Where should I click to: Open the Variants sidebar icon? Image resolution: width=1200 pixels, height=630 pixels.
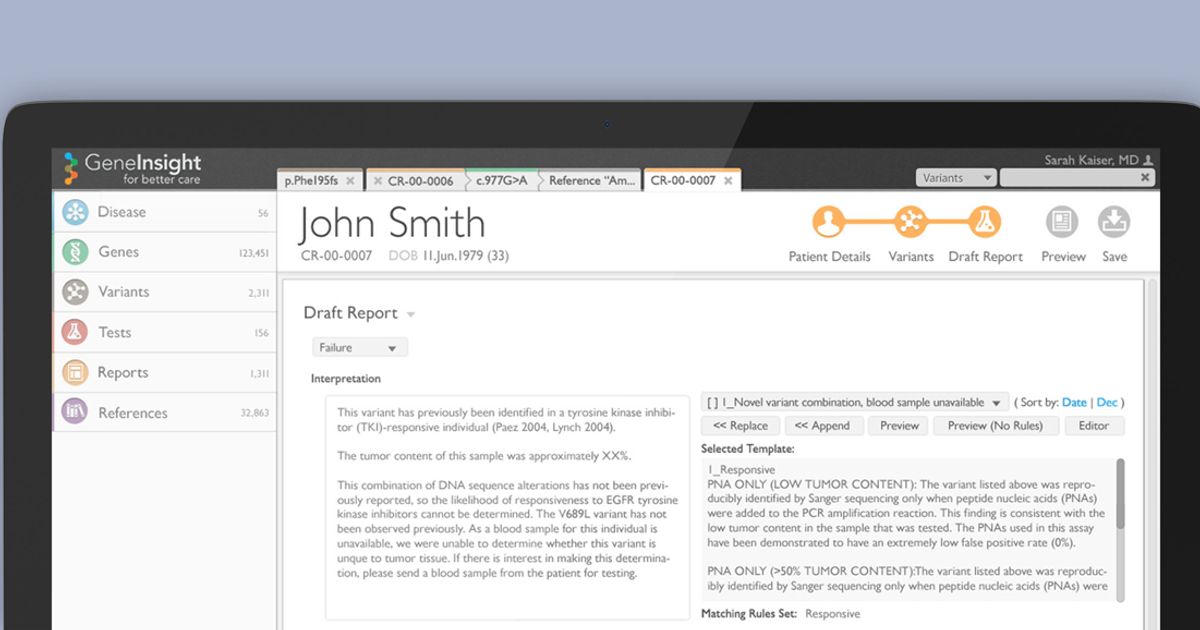(75, 292)
